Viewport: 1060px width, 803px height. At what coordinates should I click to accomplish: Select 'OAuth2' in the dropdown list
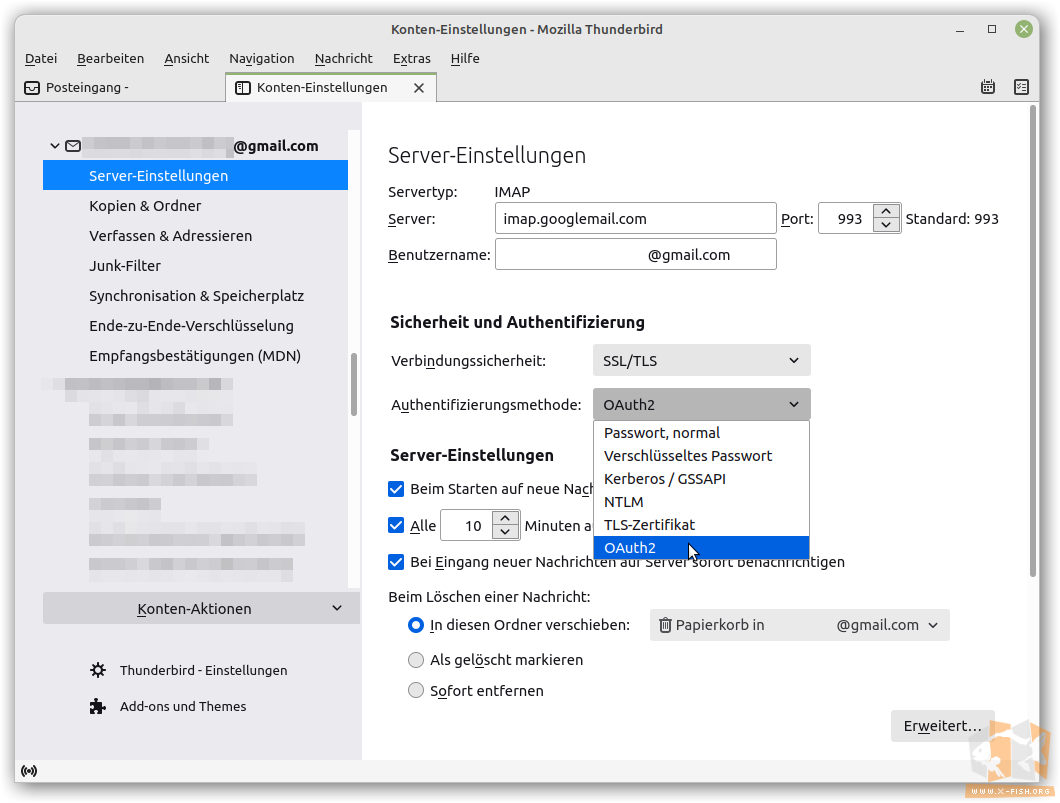click(701, 548)
